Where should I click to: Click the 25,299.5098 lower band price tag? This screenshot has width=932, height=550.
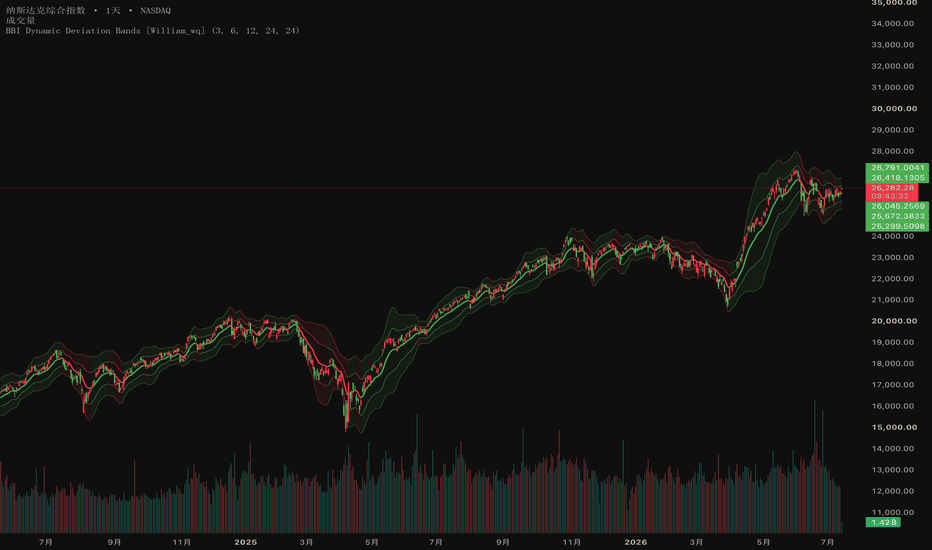click(898, 227)
